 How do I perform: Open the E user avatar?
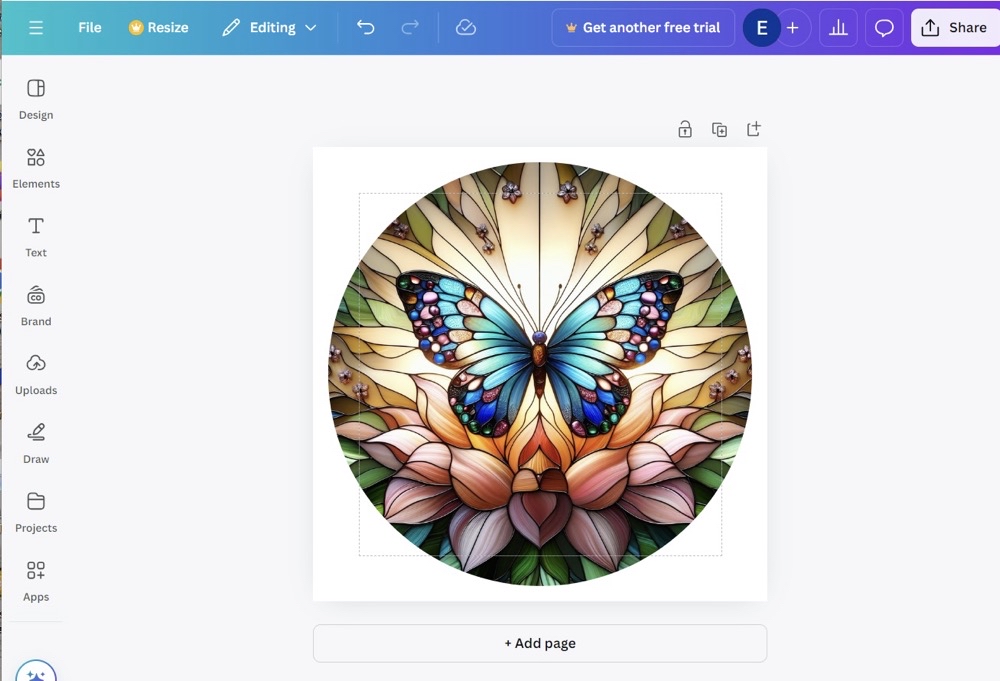tap(761, 27)
